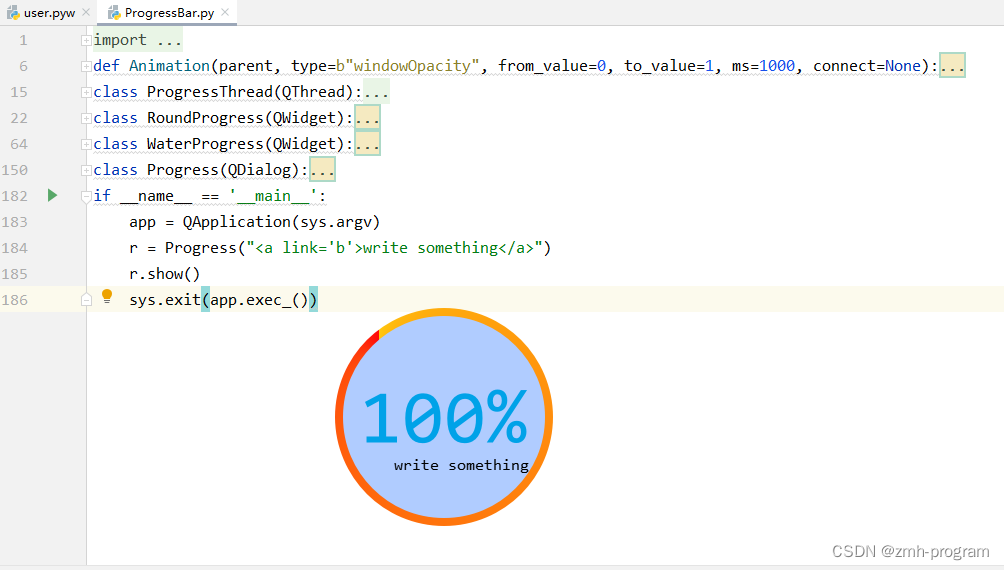This screenshot has width=1004, height=570.
Task: Click 'r.show()' on line 185
Action: [x=165, y=274]
